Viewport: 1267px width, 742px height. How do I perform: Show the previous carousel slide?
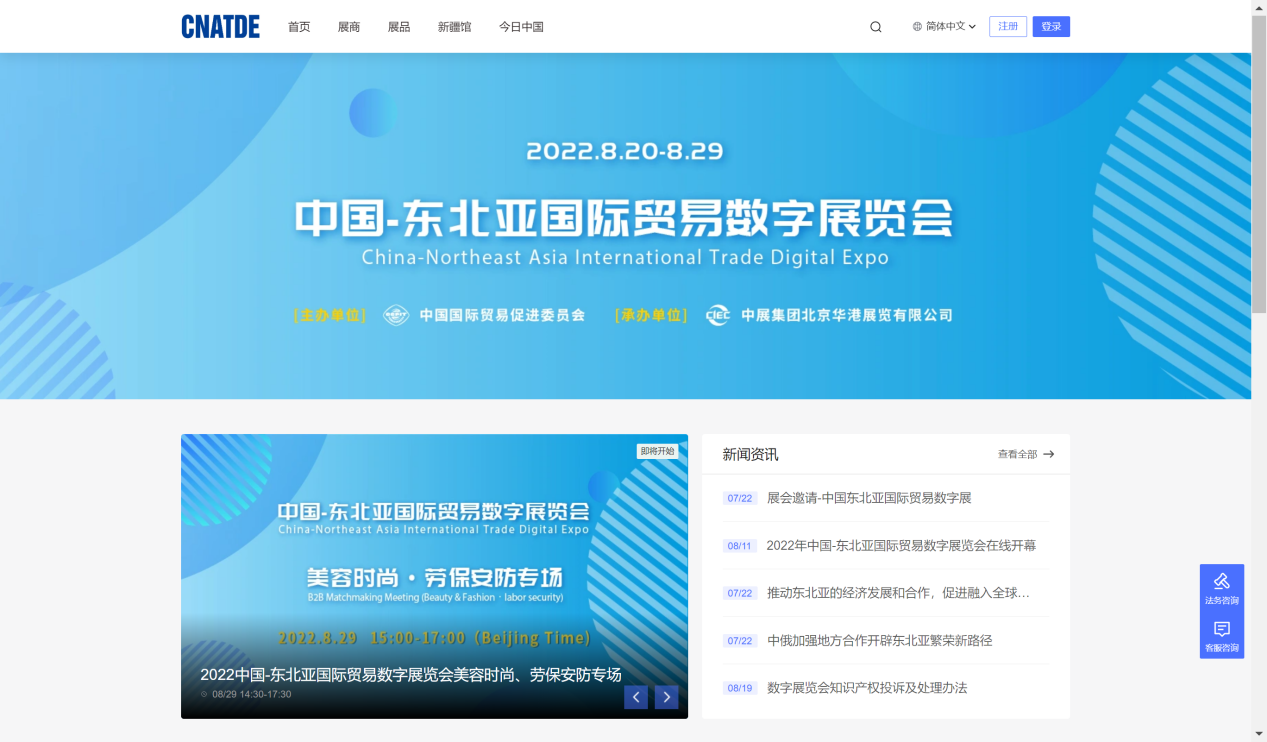pyautogui.click(x=636, y=697)
